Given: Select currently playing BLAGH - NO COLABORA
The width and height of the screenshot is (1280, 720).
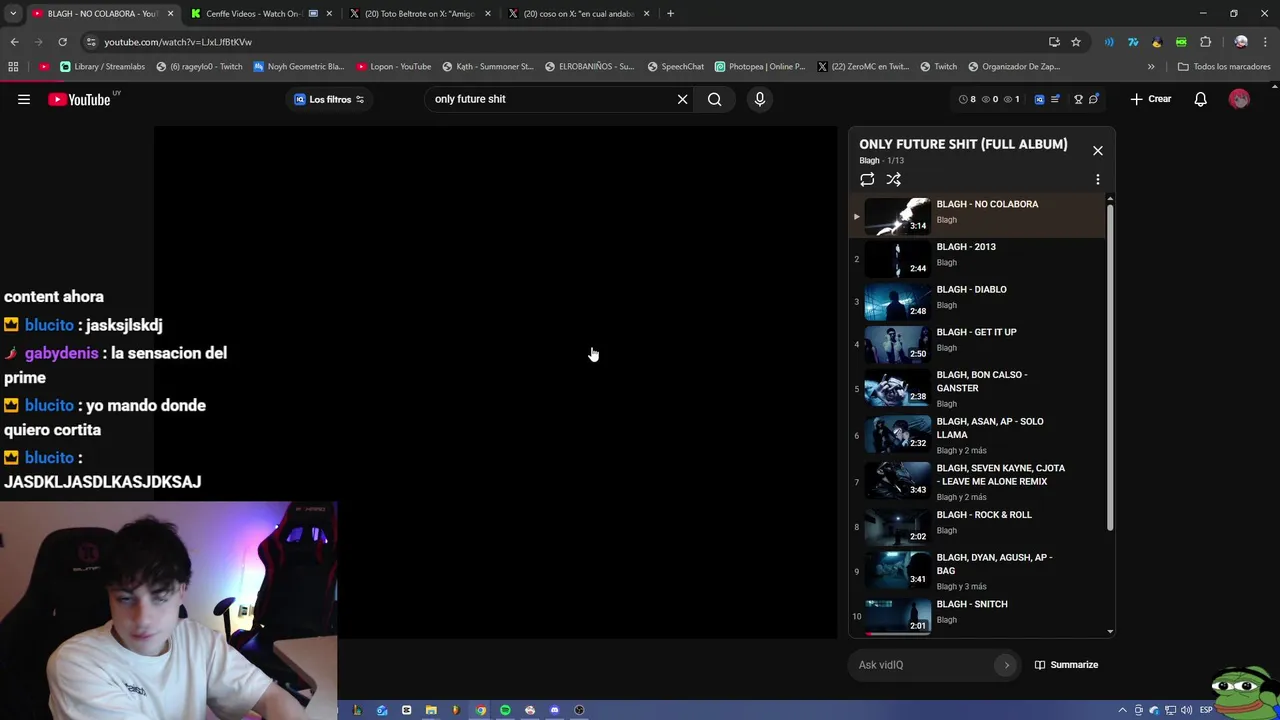Looking at the screenshot, I should tap(978, 216).
